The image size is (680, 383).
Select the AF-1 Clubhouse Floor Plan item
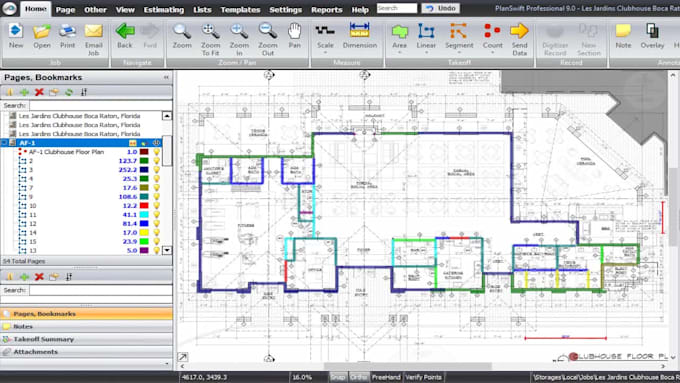coord(66,152)
